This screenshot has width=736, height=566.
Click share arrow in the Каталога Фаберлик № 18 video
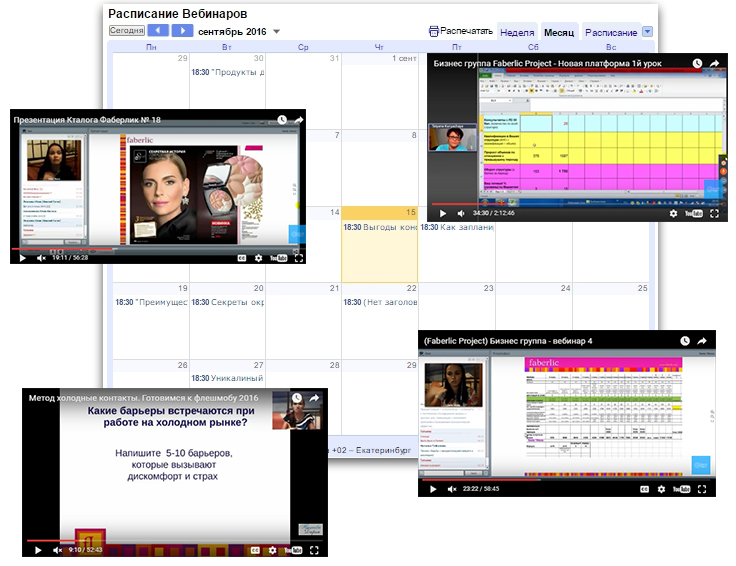(x=299, y=120)
